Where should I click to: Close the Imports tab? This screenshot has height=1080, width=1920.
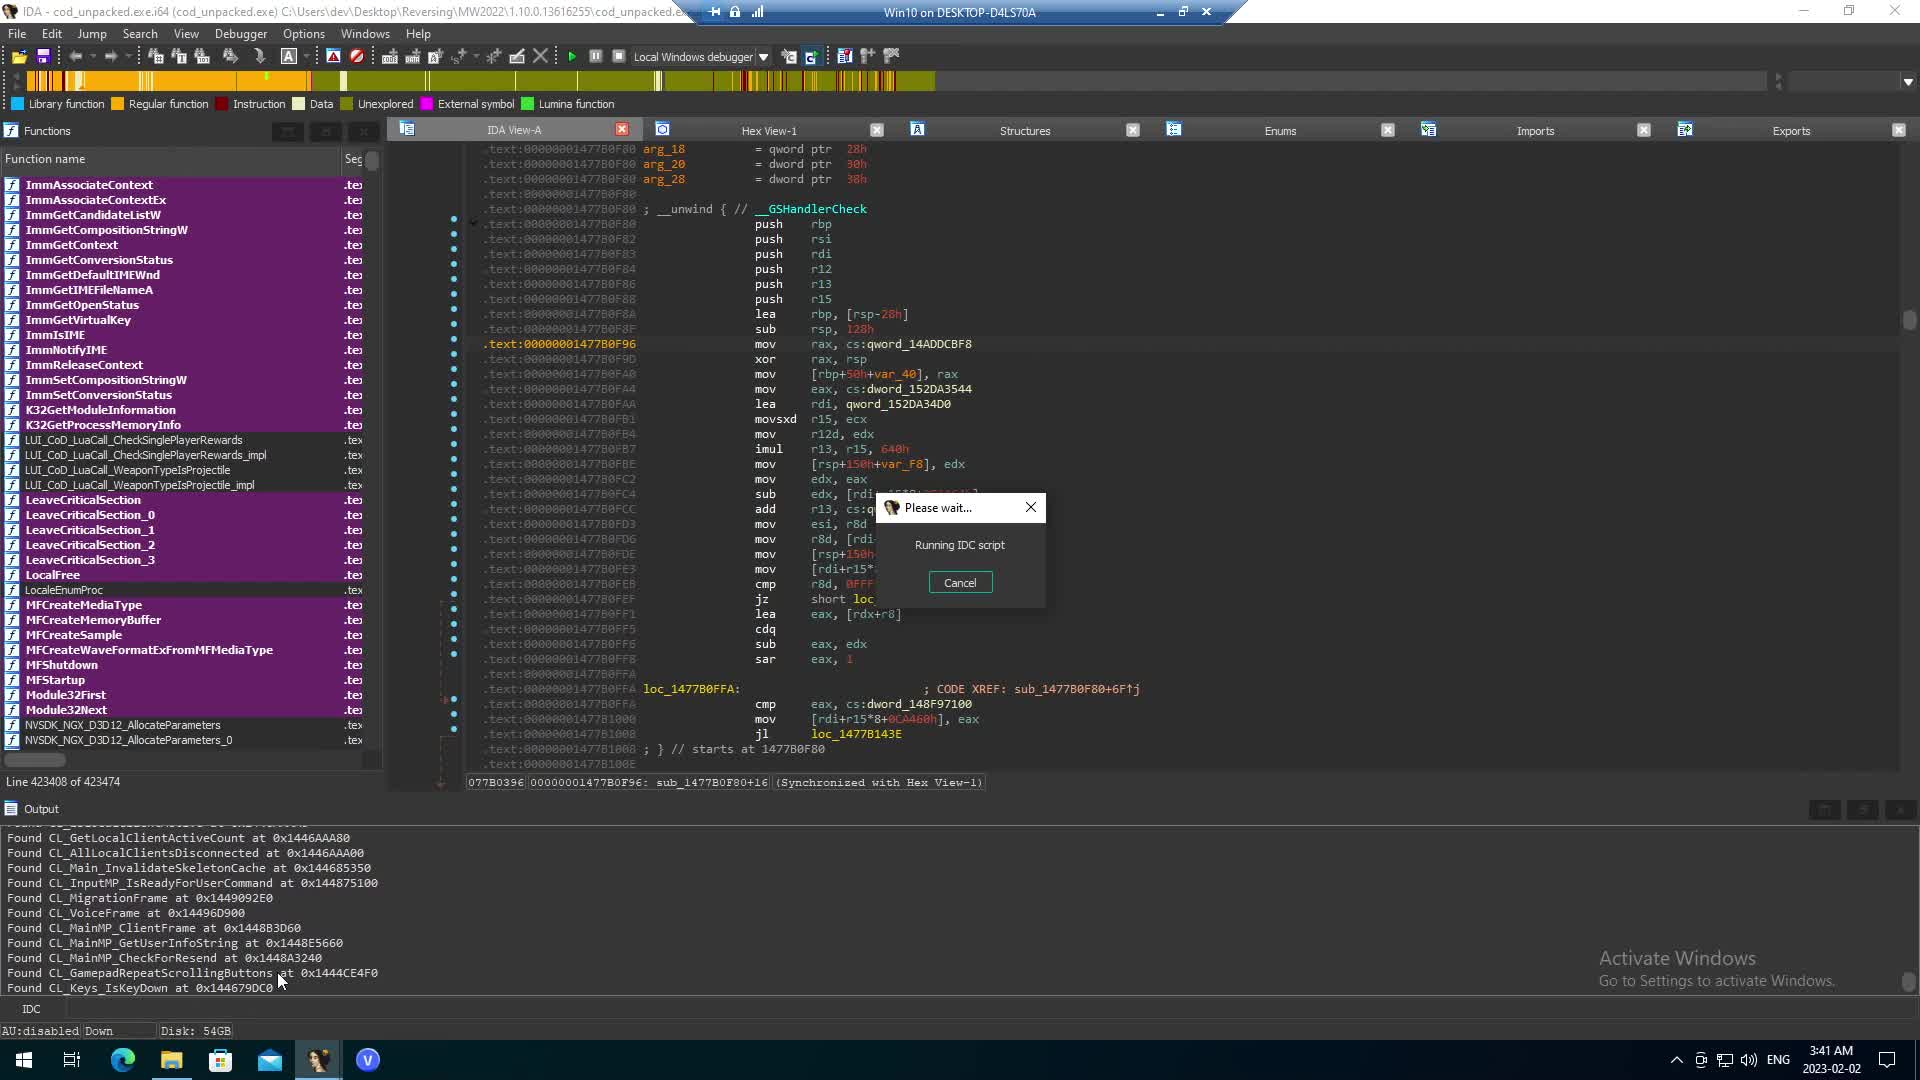(1643, 130)
